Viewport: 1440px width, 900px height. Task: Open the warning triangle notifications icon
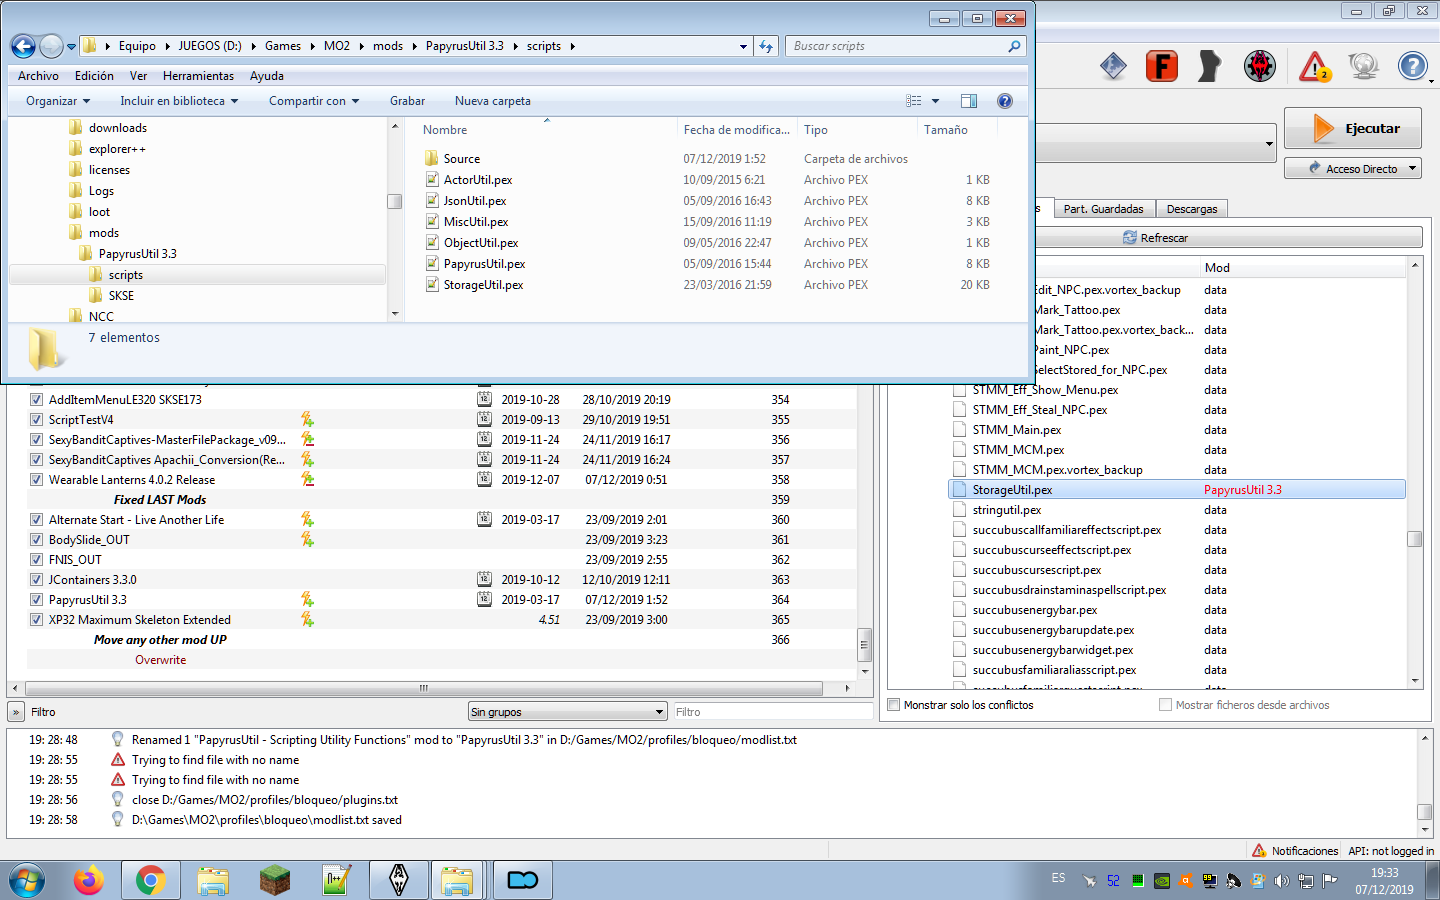click(x=1315, y=67)
